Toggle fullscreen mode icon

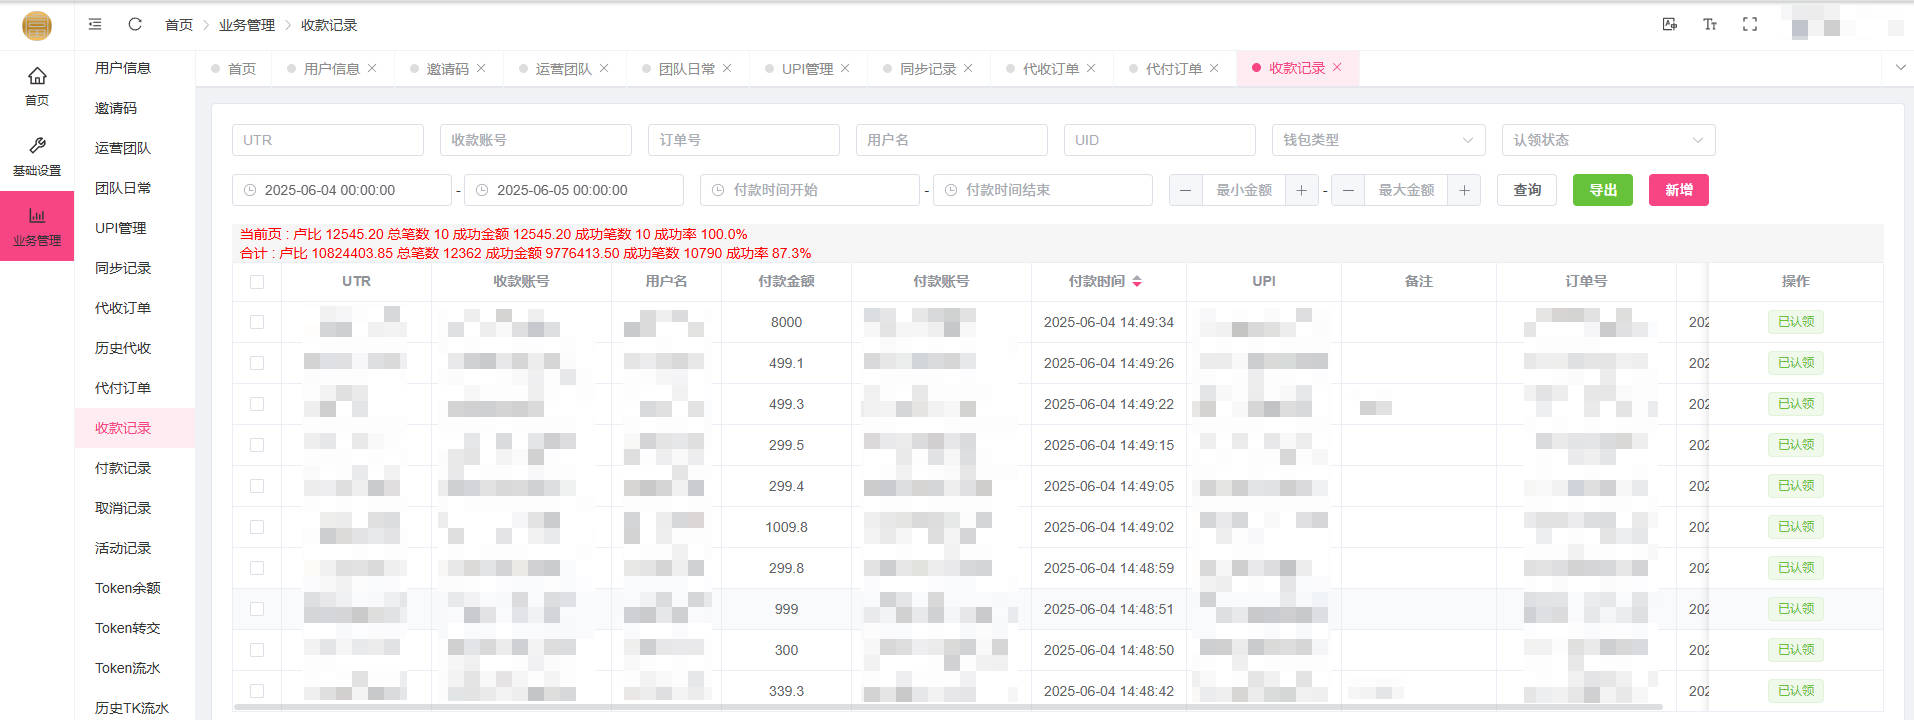coord(1749,24)
